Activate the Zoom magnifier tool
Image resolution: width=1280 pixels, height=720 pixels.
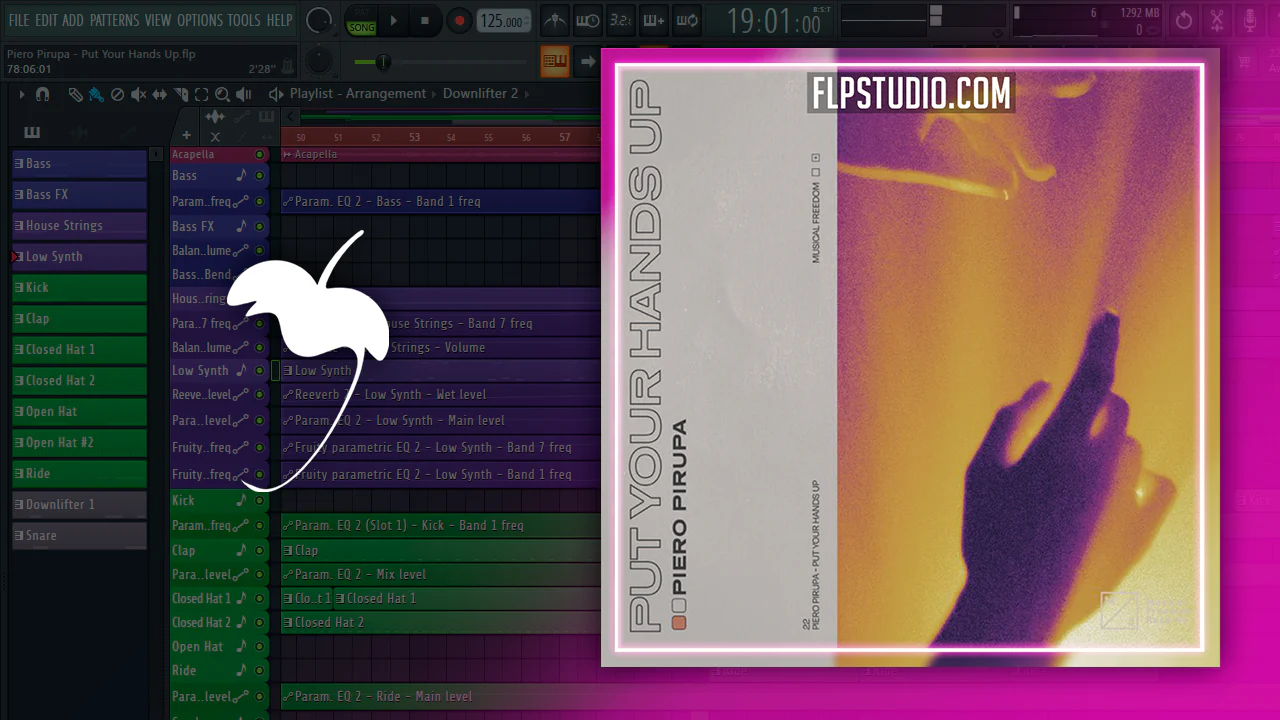[x=222, y=94]
